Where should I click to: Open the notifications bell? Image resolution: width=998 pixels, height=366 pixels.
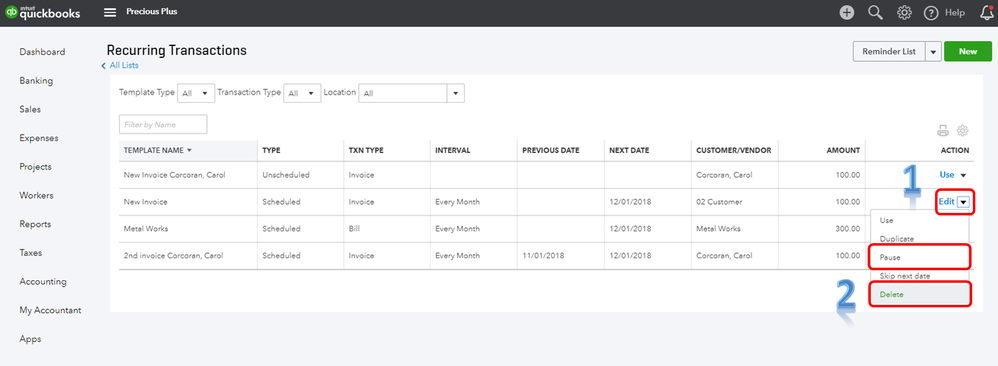(987, 12)
